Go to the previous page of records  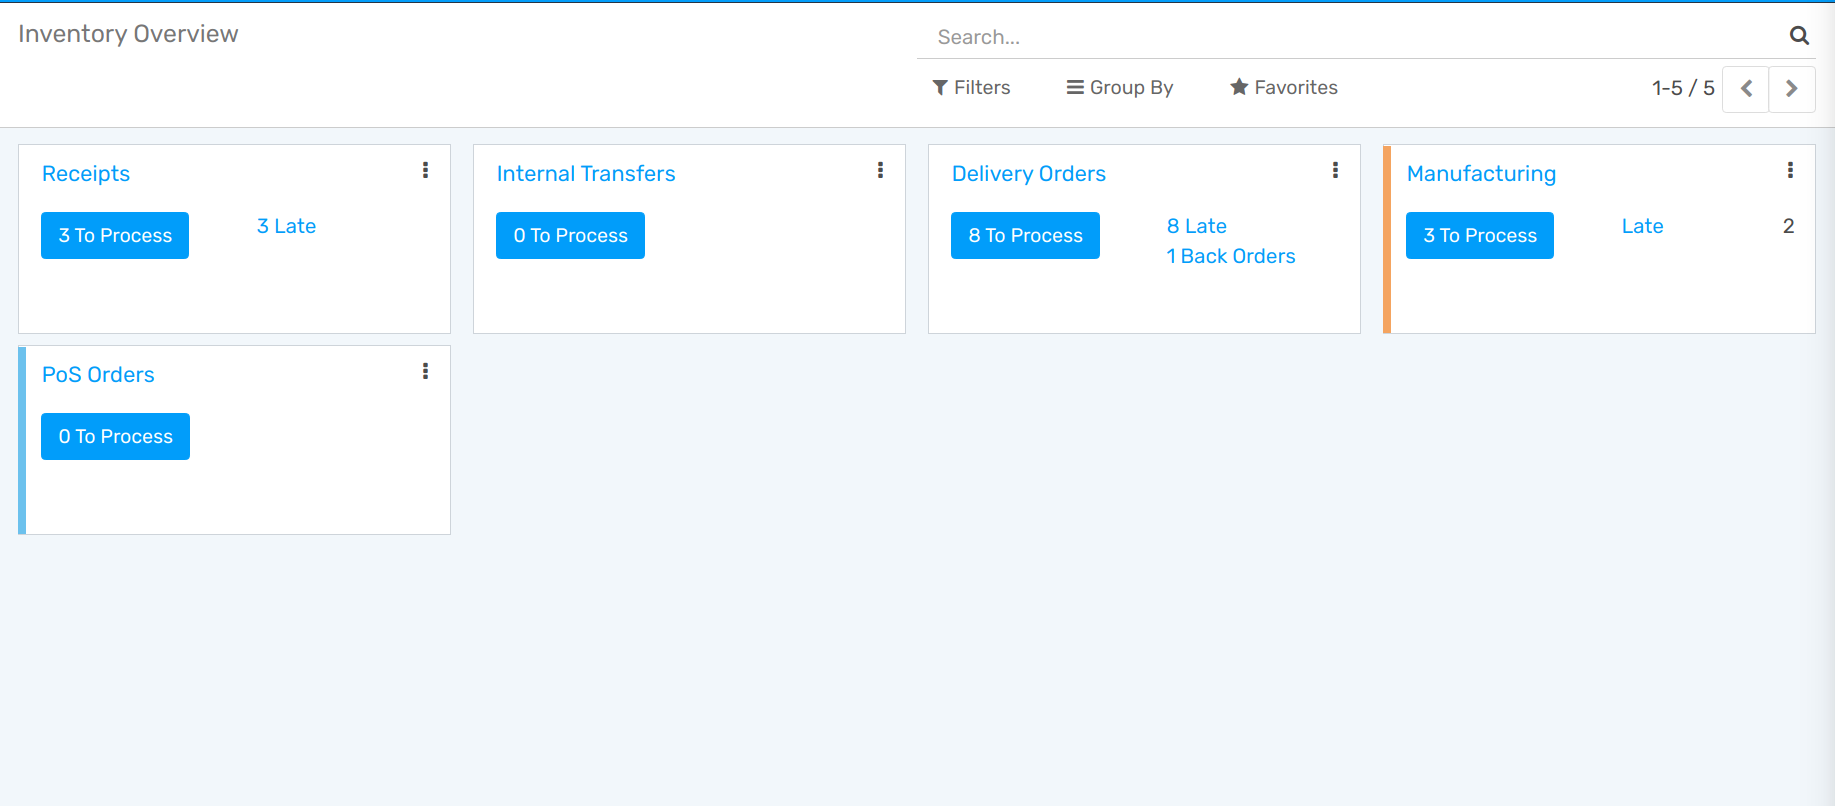coord(1746,88)
